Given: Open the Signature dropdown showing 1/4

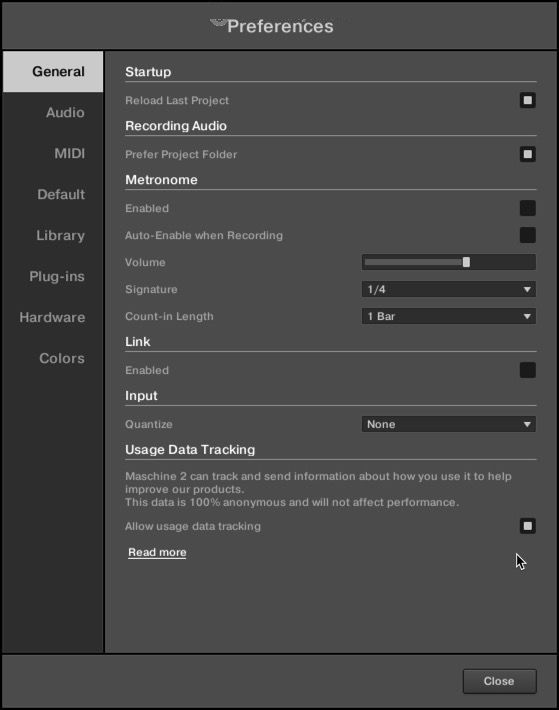Looking at the screenshot, I should pos(449,289).
